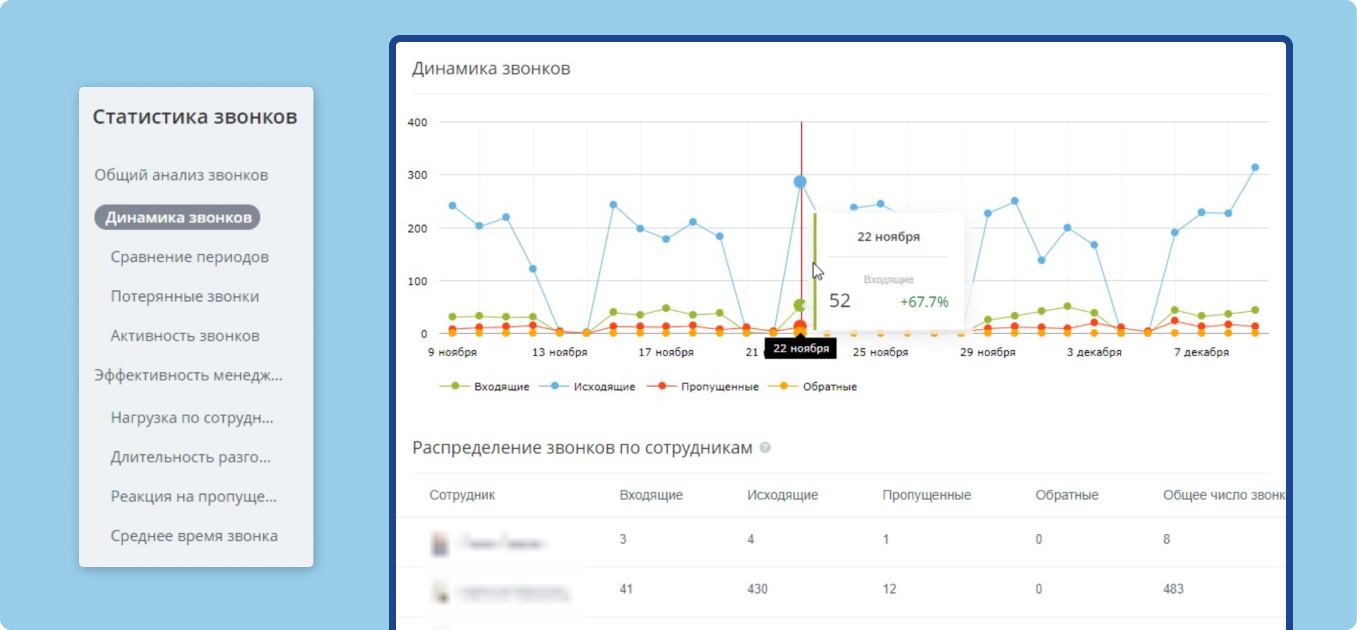Click the blue Исходящие legend marker dot
Viewport: 1357px width, 630px height.
pyautogui.click(x=554, y=386)
